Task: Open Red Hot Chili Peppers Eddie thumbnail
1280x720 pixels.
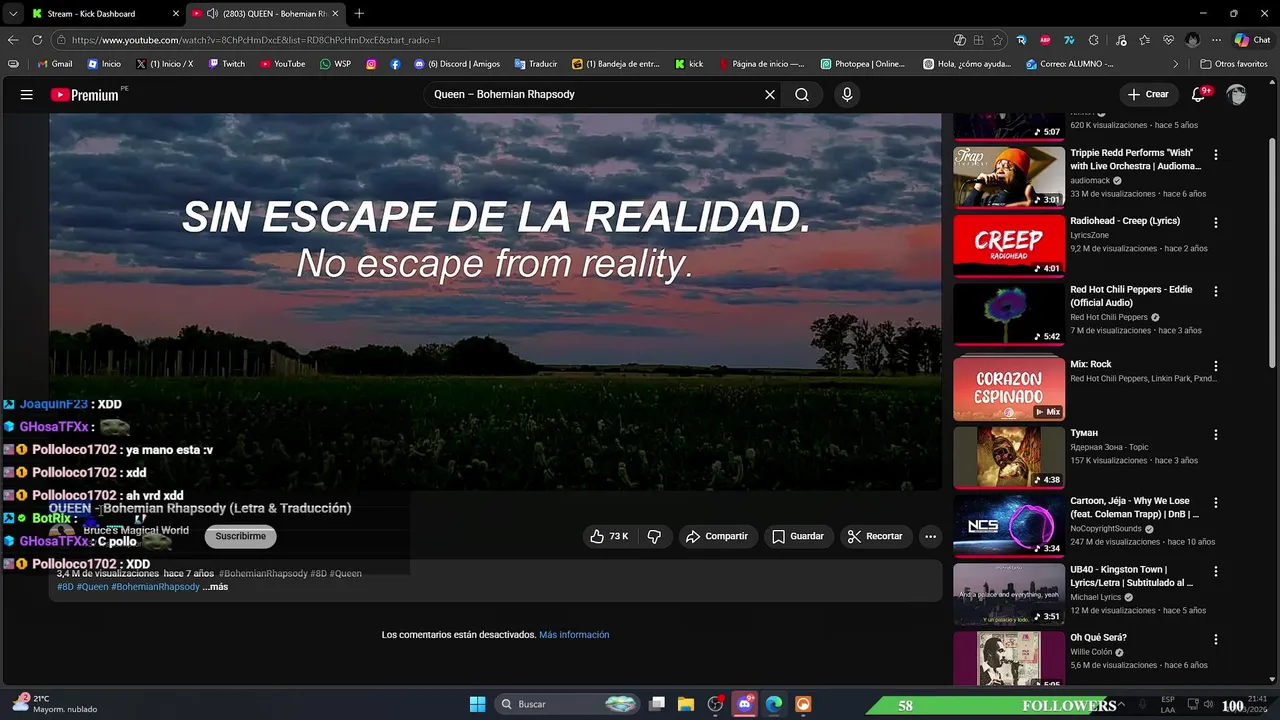Action: click(x=1008, y=314)
